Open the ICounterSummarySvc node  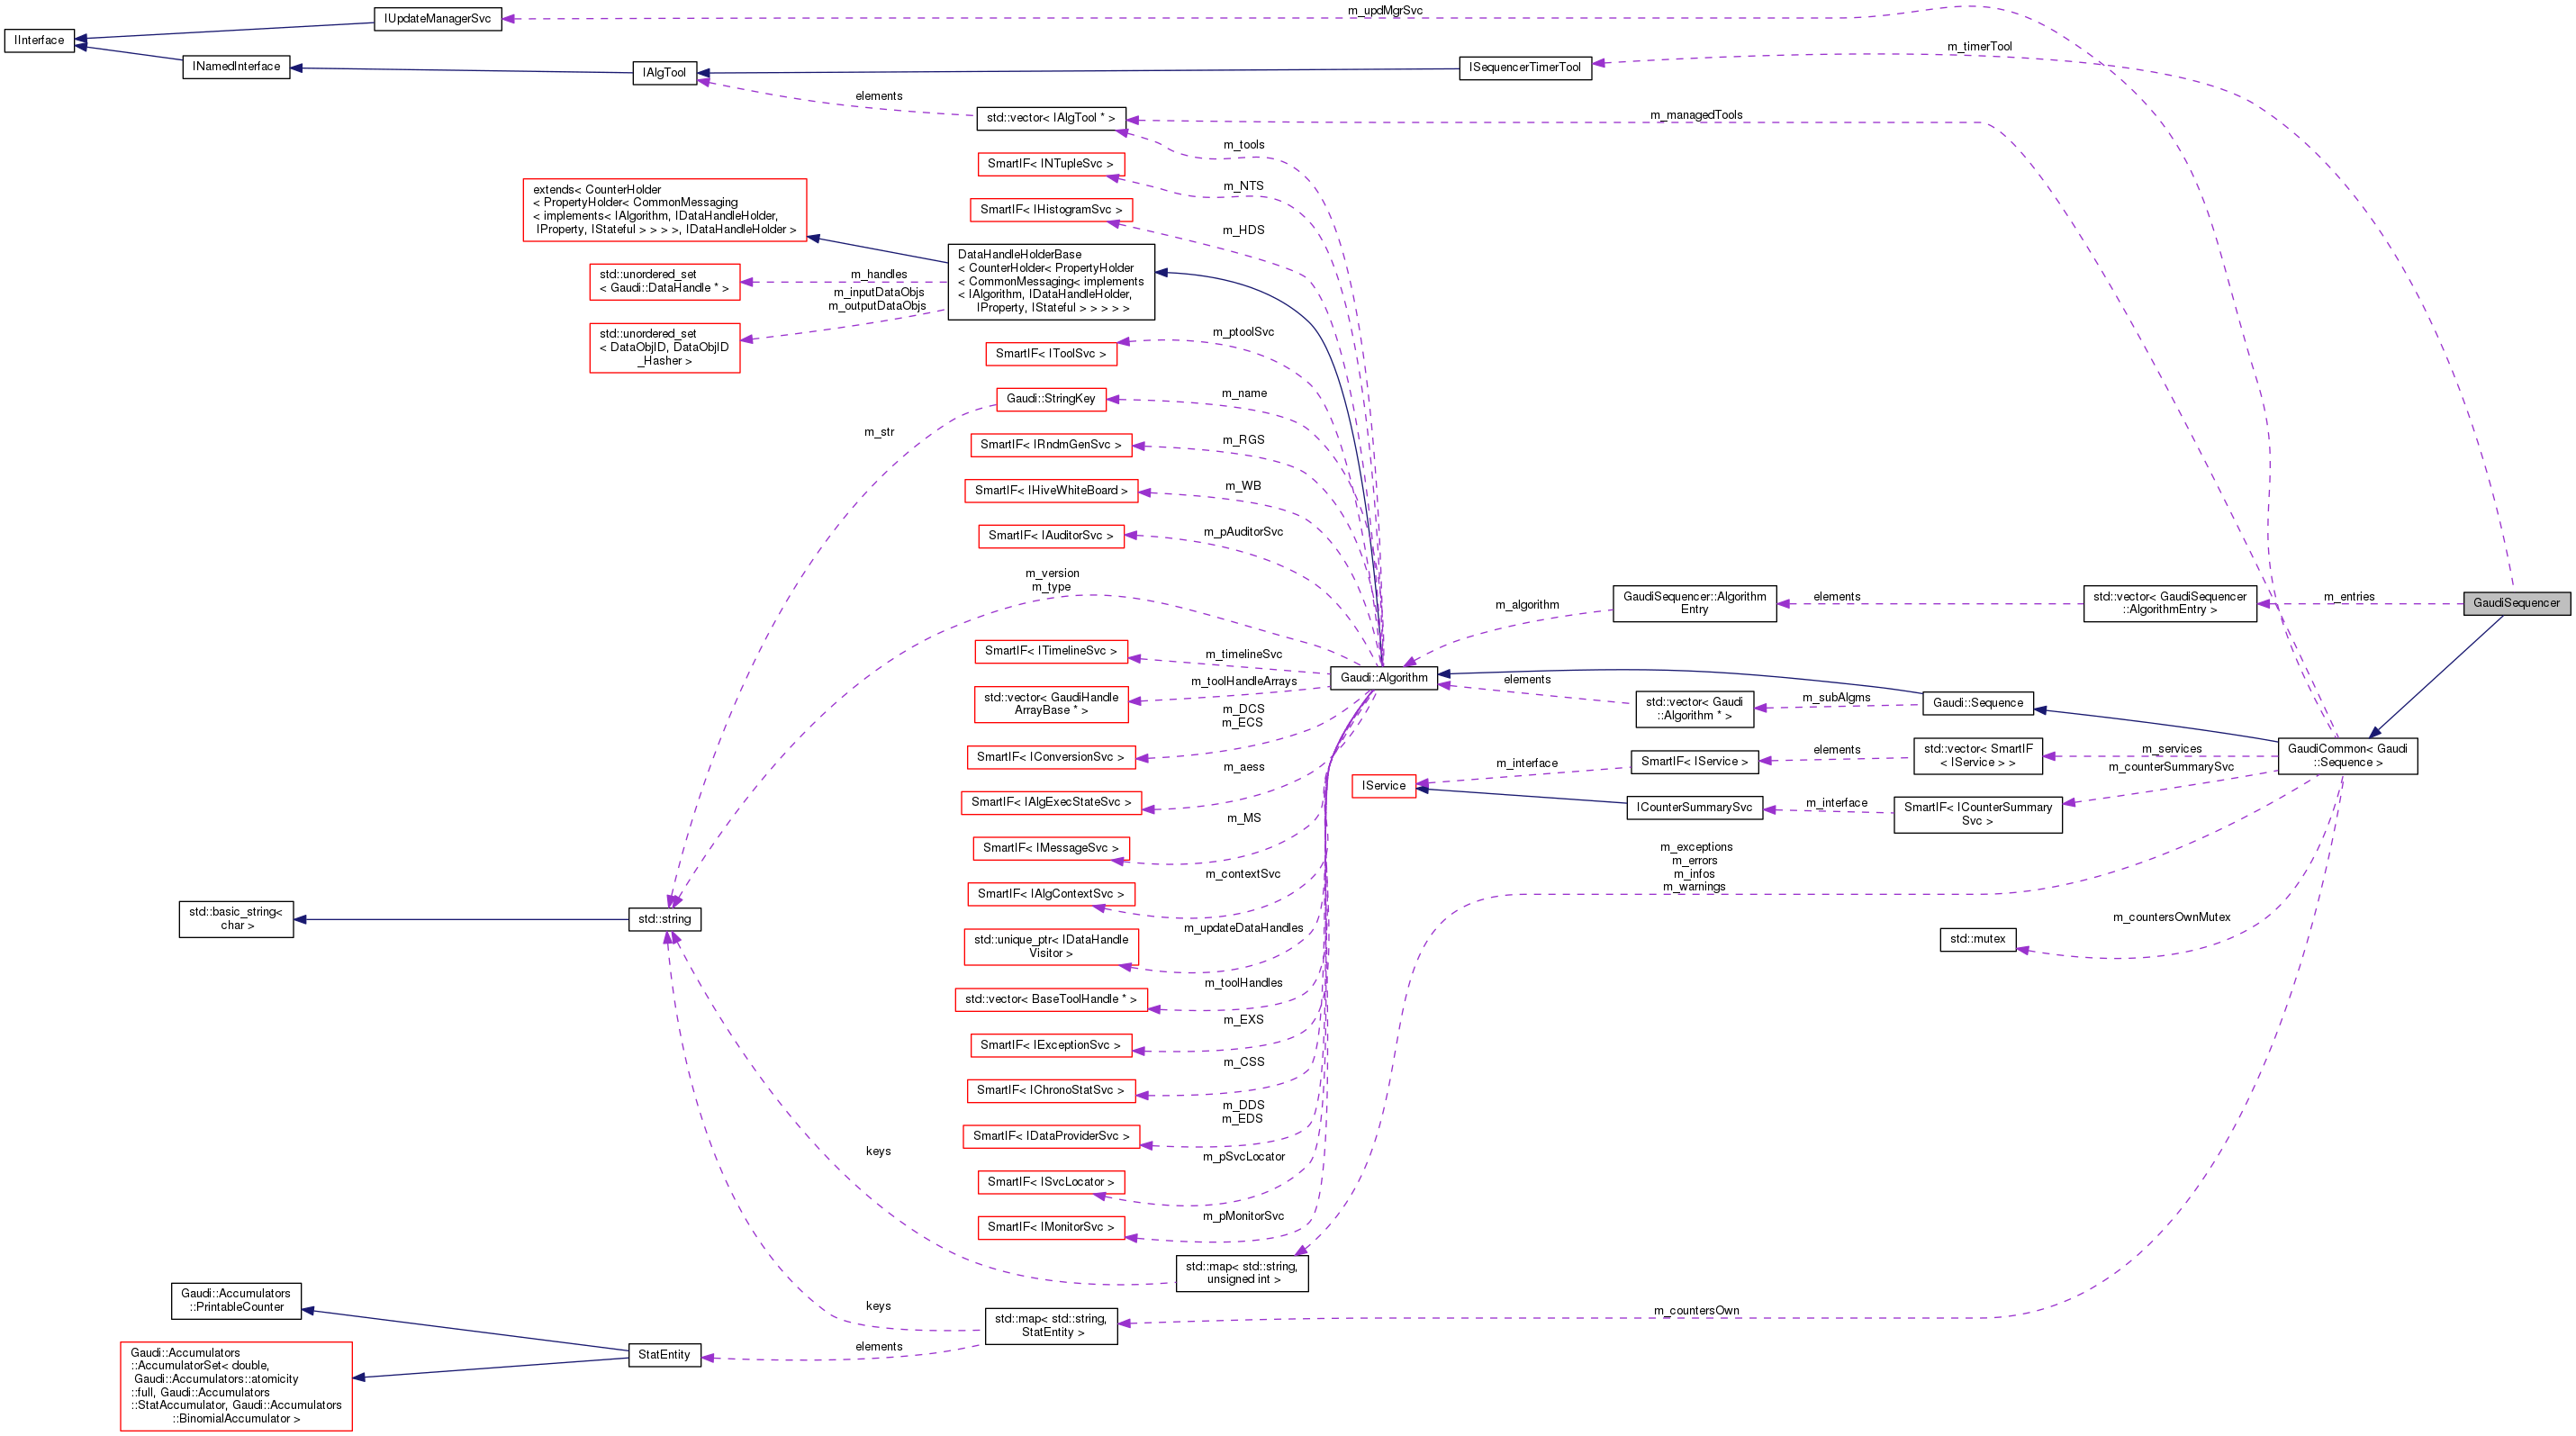1695,808
